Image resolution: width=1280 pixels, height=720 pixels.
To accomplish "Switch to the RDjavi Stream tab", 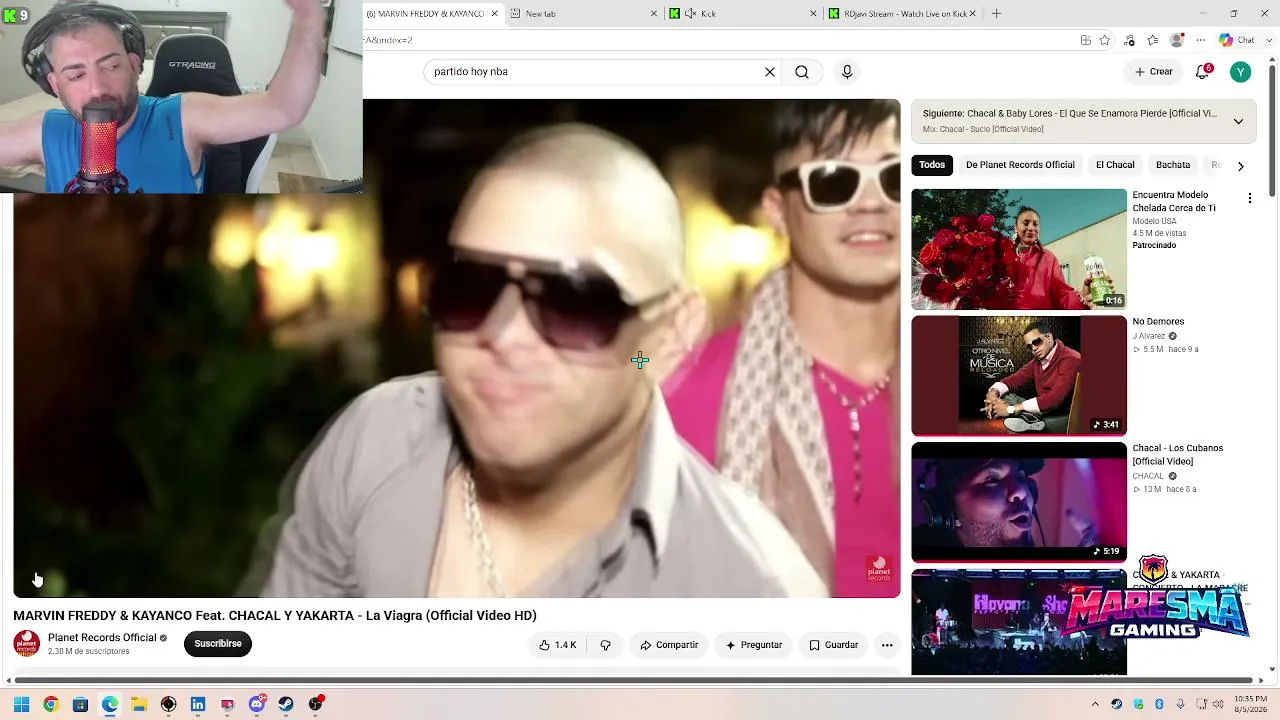I will (x=902, y=14).
